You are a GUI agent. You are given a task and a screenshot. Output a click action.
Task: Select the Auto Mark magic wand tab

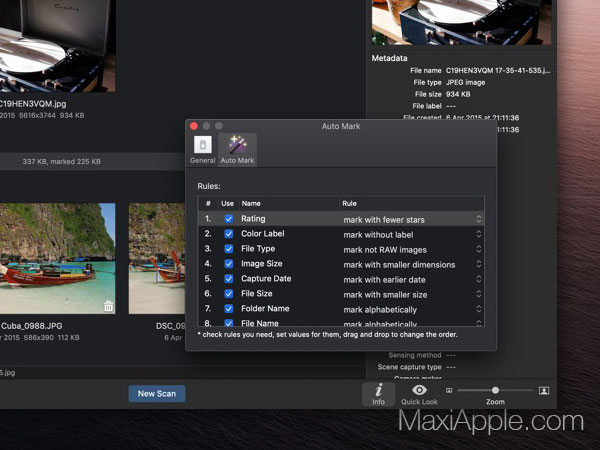click(237, 150)
